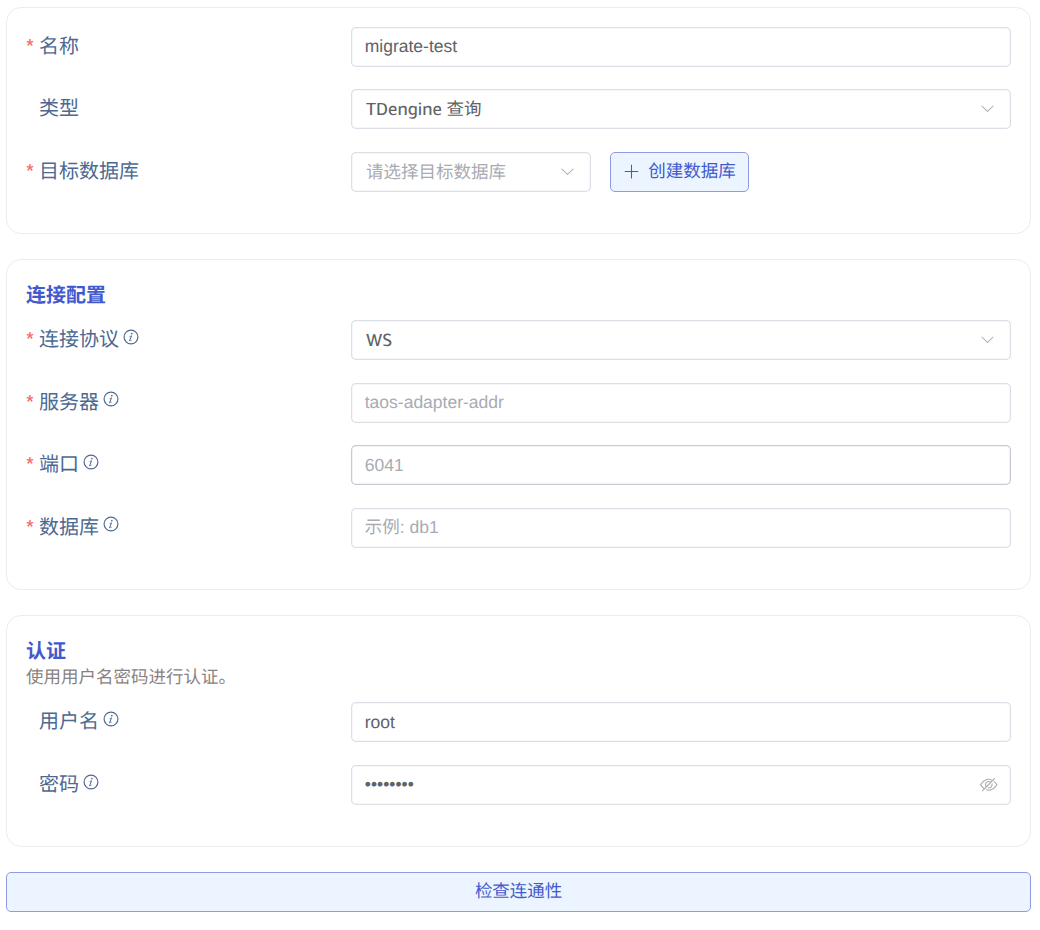Focus the 用户名 field containing root
1040x930 pixels.
[x=680, y=721]
